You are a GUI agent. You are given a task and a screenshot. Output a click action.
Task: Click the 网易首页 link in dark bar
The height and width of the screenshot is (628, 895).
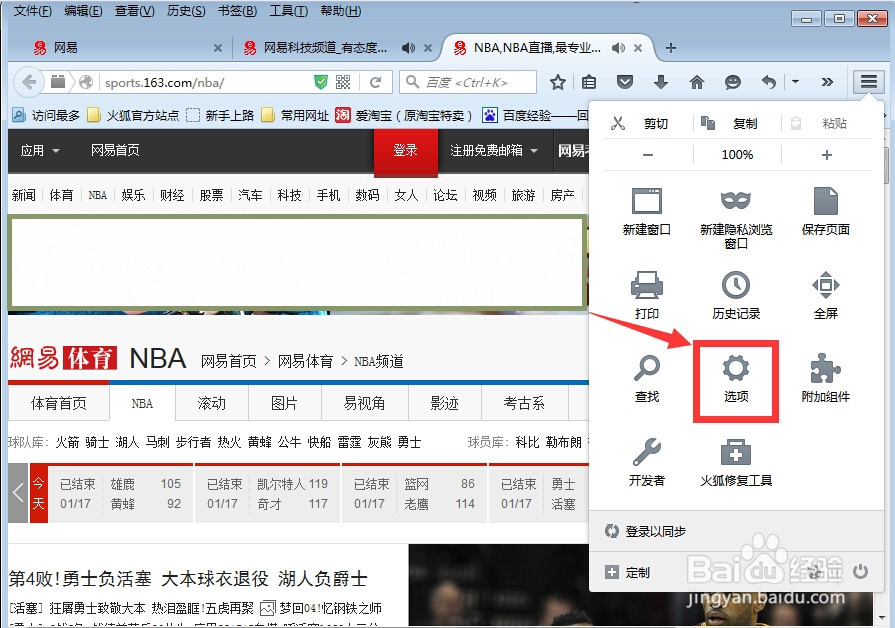coord(115,150)
